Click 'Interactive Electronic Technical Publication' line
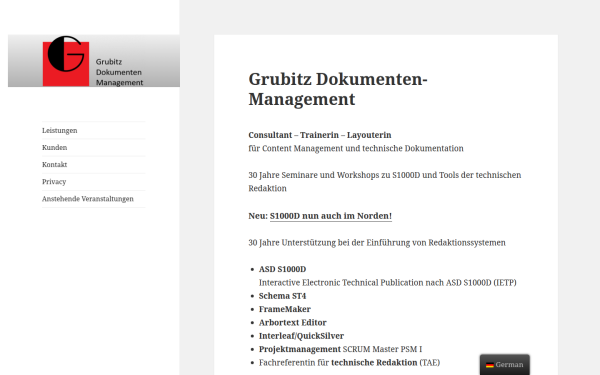 click(388, 283)
